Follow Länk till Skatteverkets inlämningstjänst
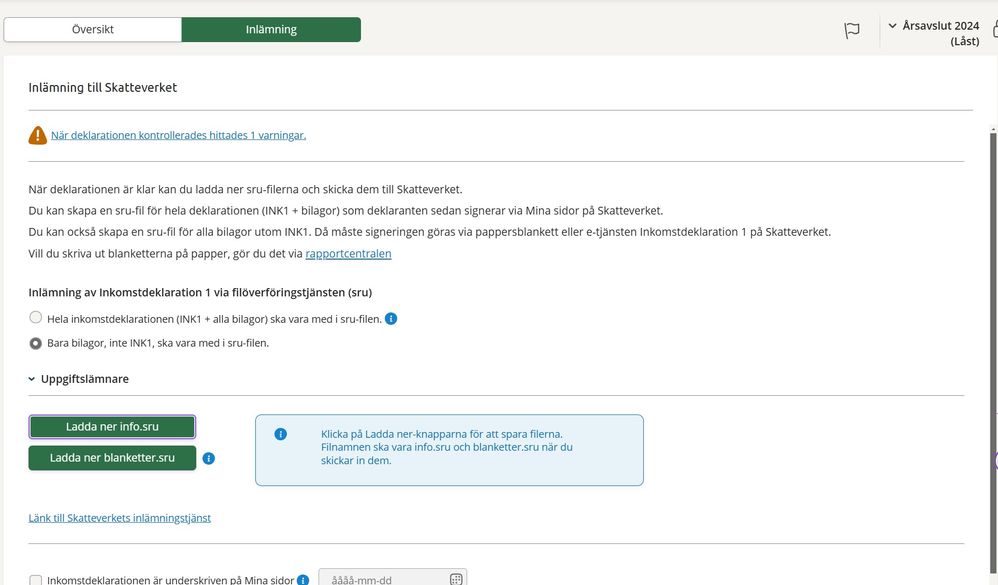Image resolution: width=998 pixels, height=585 pixels. [x=120, y=518]
